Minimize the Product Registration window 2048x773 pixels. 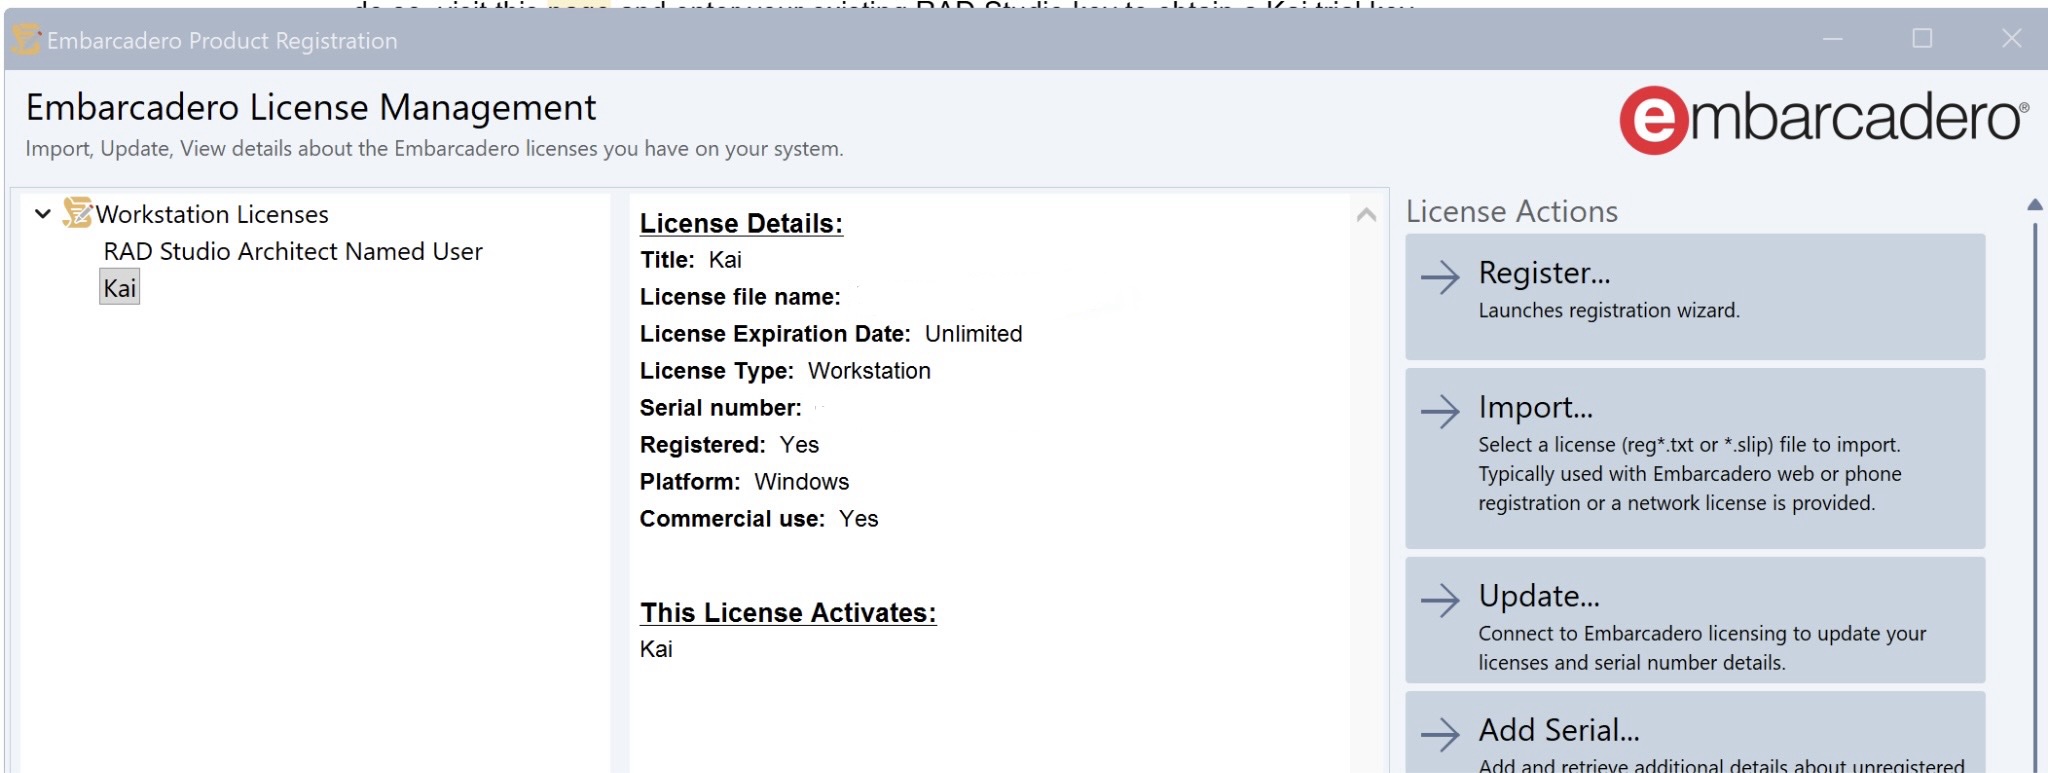click(x=1832, y=39)
